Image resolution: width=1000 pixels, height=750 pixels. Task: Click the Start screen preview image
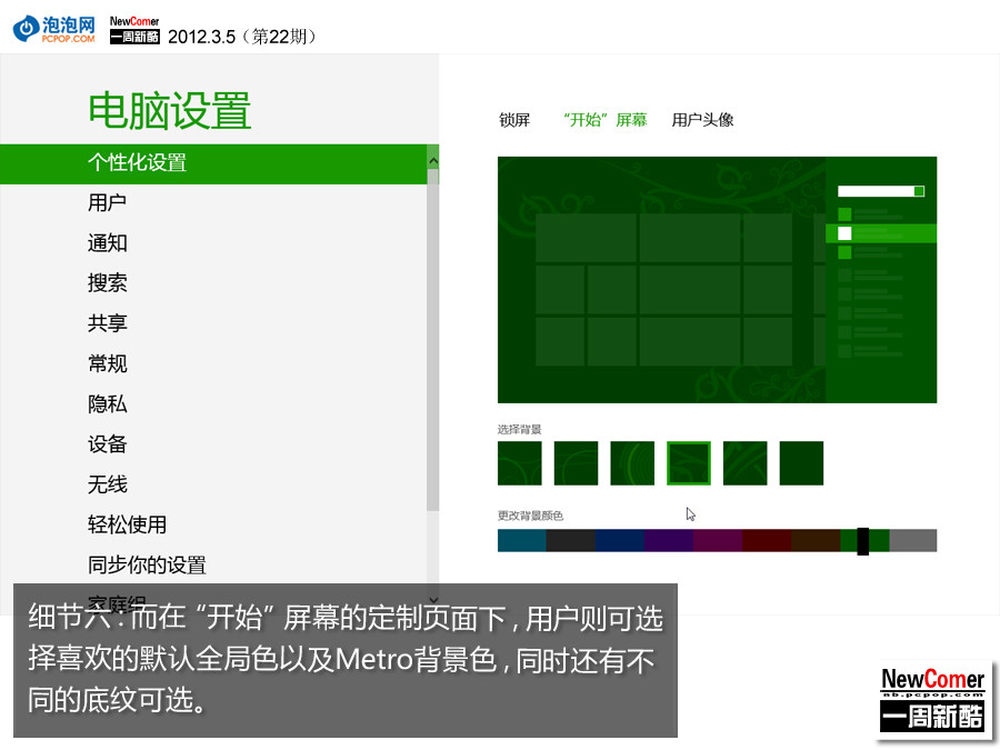pos(717,280)
